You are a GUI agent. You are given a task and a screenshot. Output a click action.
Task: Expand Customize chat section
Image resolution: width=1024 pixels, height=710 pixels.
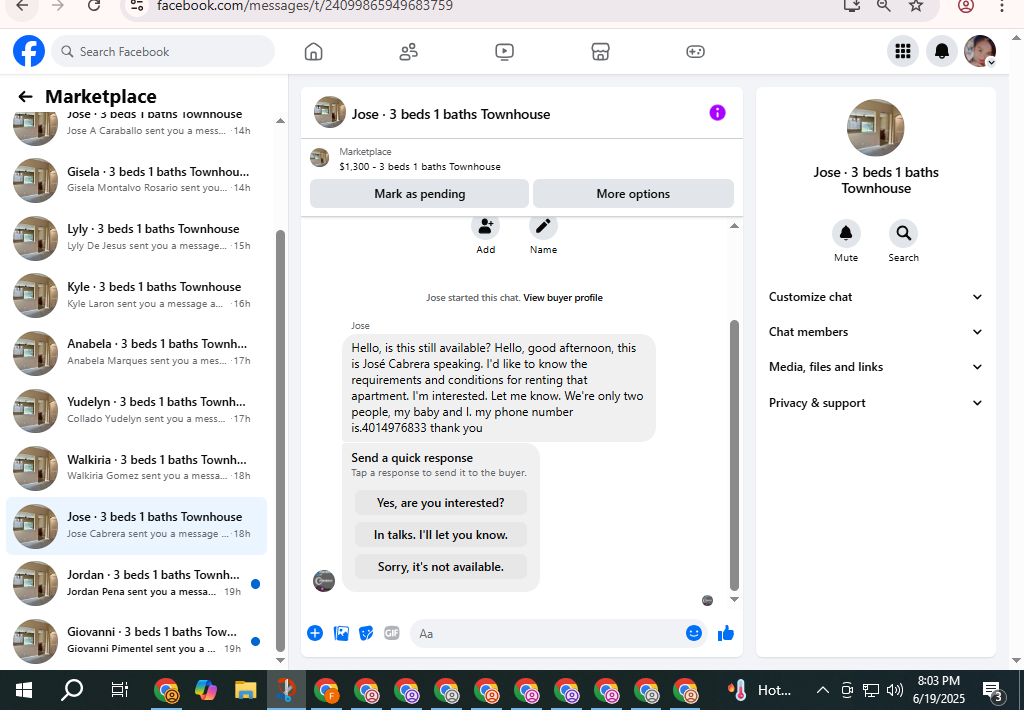875,297
